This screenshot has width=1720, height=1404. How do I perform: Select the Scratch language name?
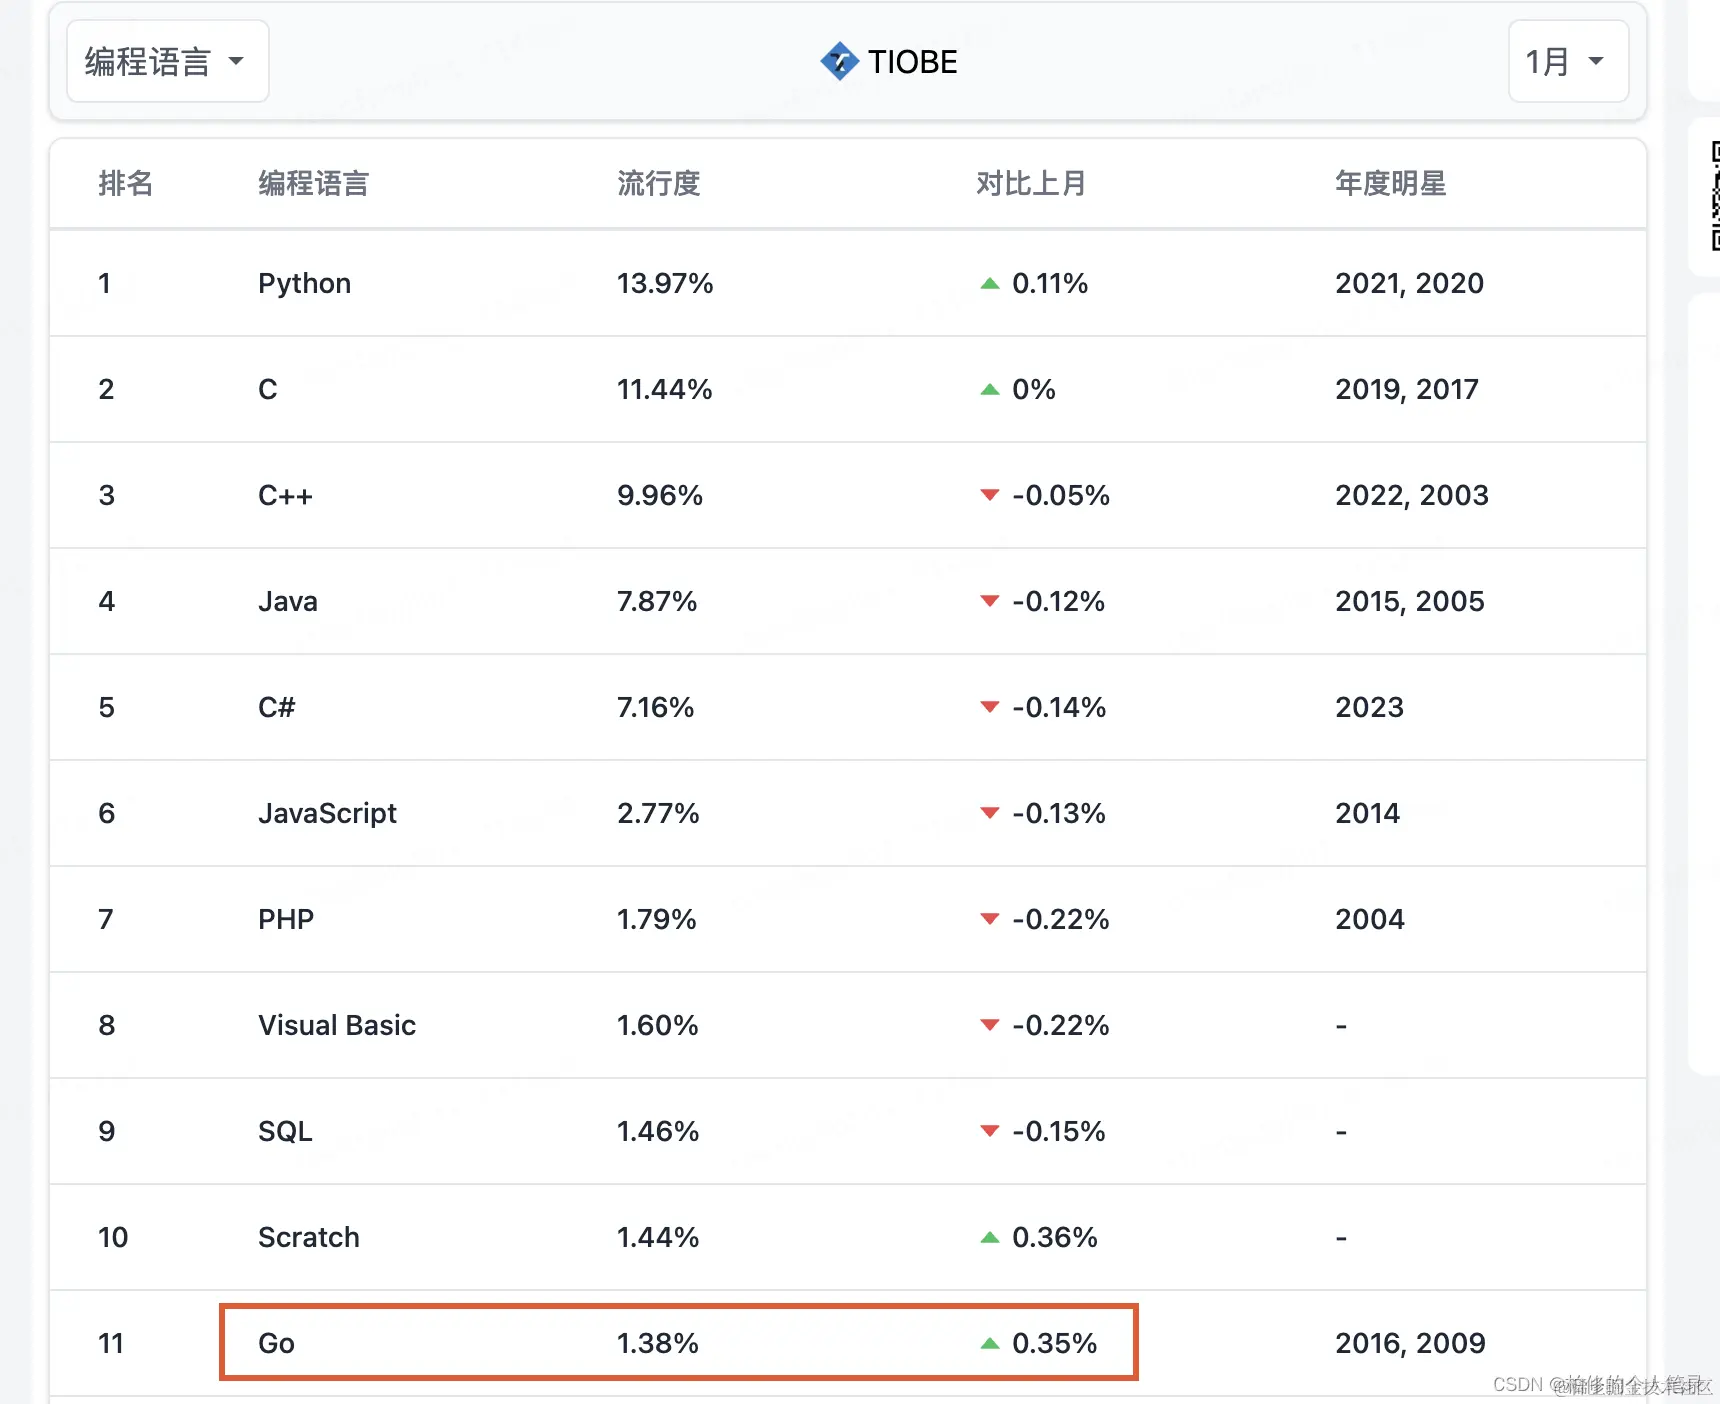tap(309, 1237)
